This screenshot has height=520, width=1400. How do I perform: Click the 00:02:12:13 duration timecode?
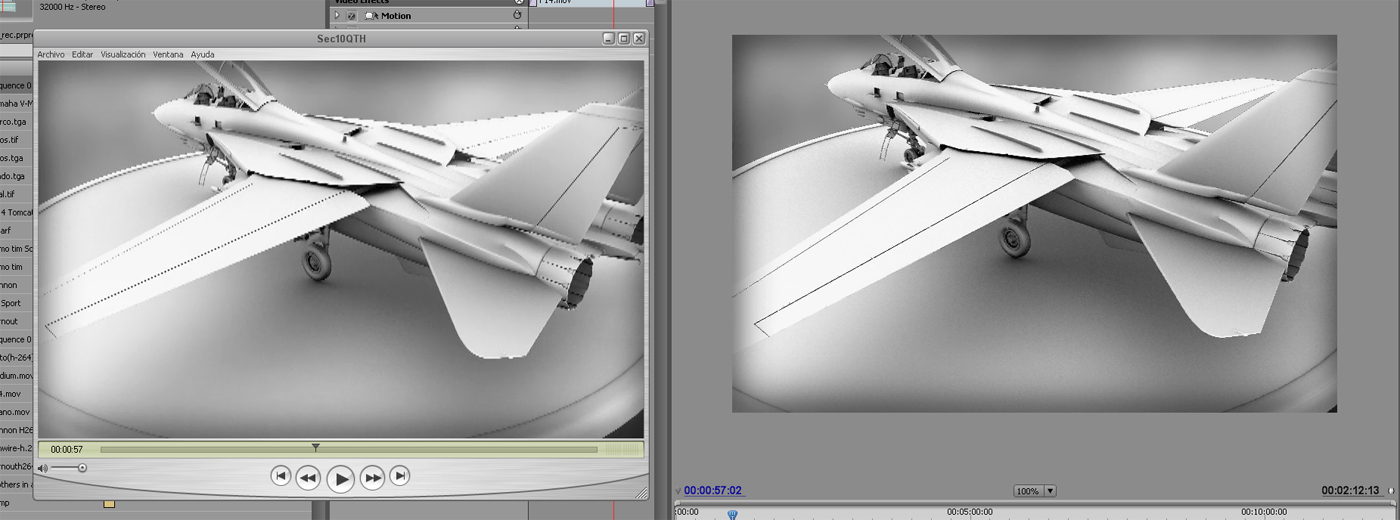coord(1350,491)
